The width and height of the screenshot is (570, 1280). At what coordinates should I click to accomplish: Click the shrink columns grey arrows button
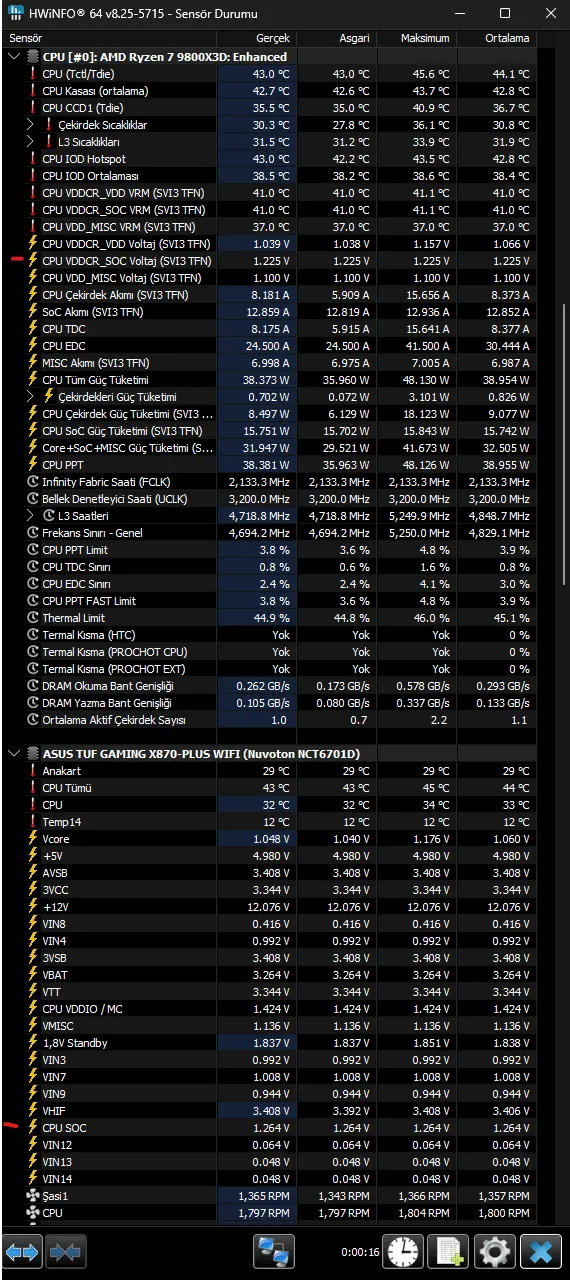pos(65,1250)
